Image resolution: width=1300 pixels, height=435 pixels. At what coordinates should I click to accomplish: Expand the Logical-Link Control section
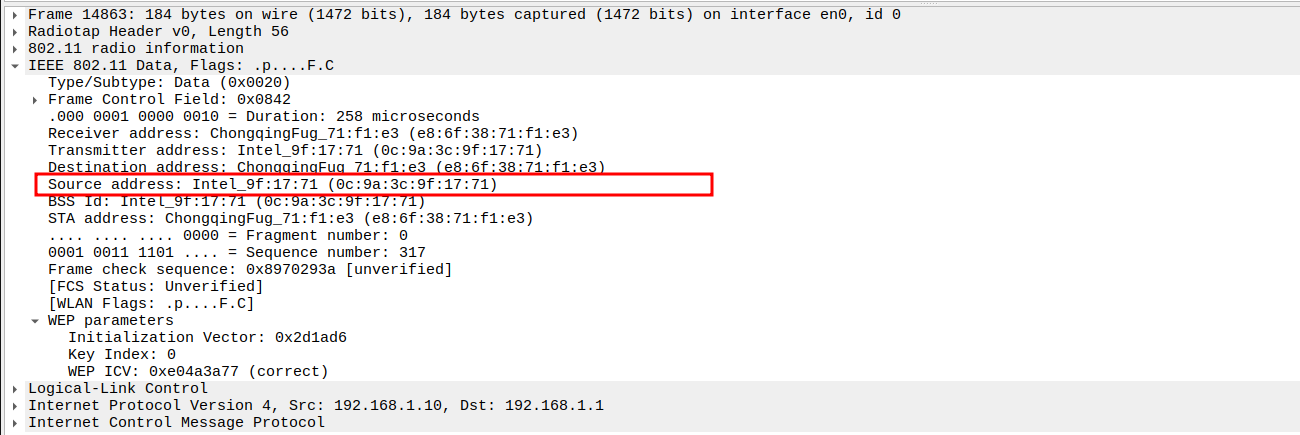pos(15,388)
